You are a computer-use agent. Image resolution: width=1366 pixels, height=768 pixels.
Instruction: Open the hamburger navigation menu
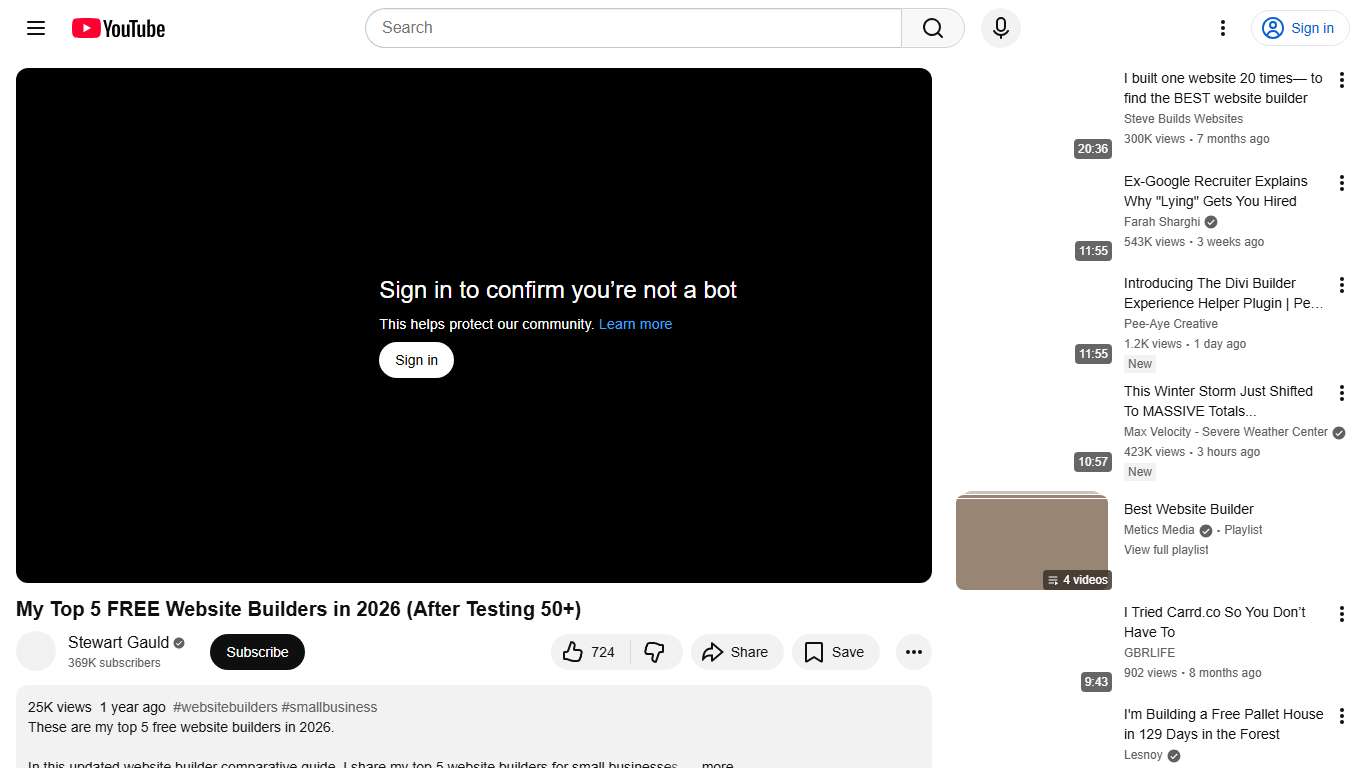point(35,28)
